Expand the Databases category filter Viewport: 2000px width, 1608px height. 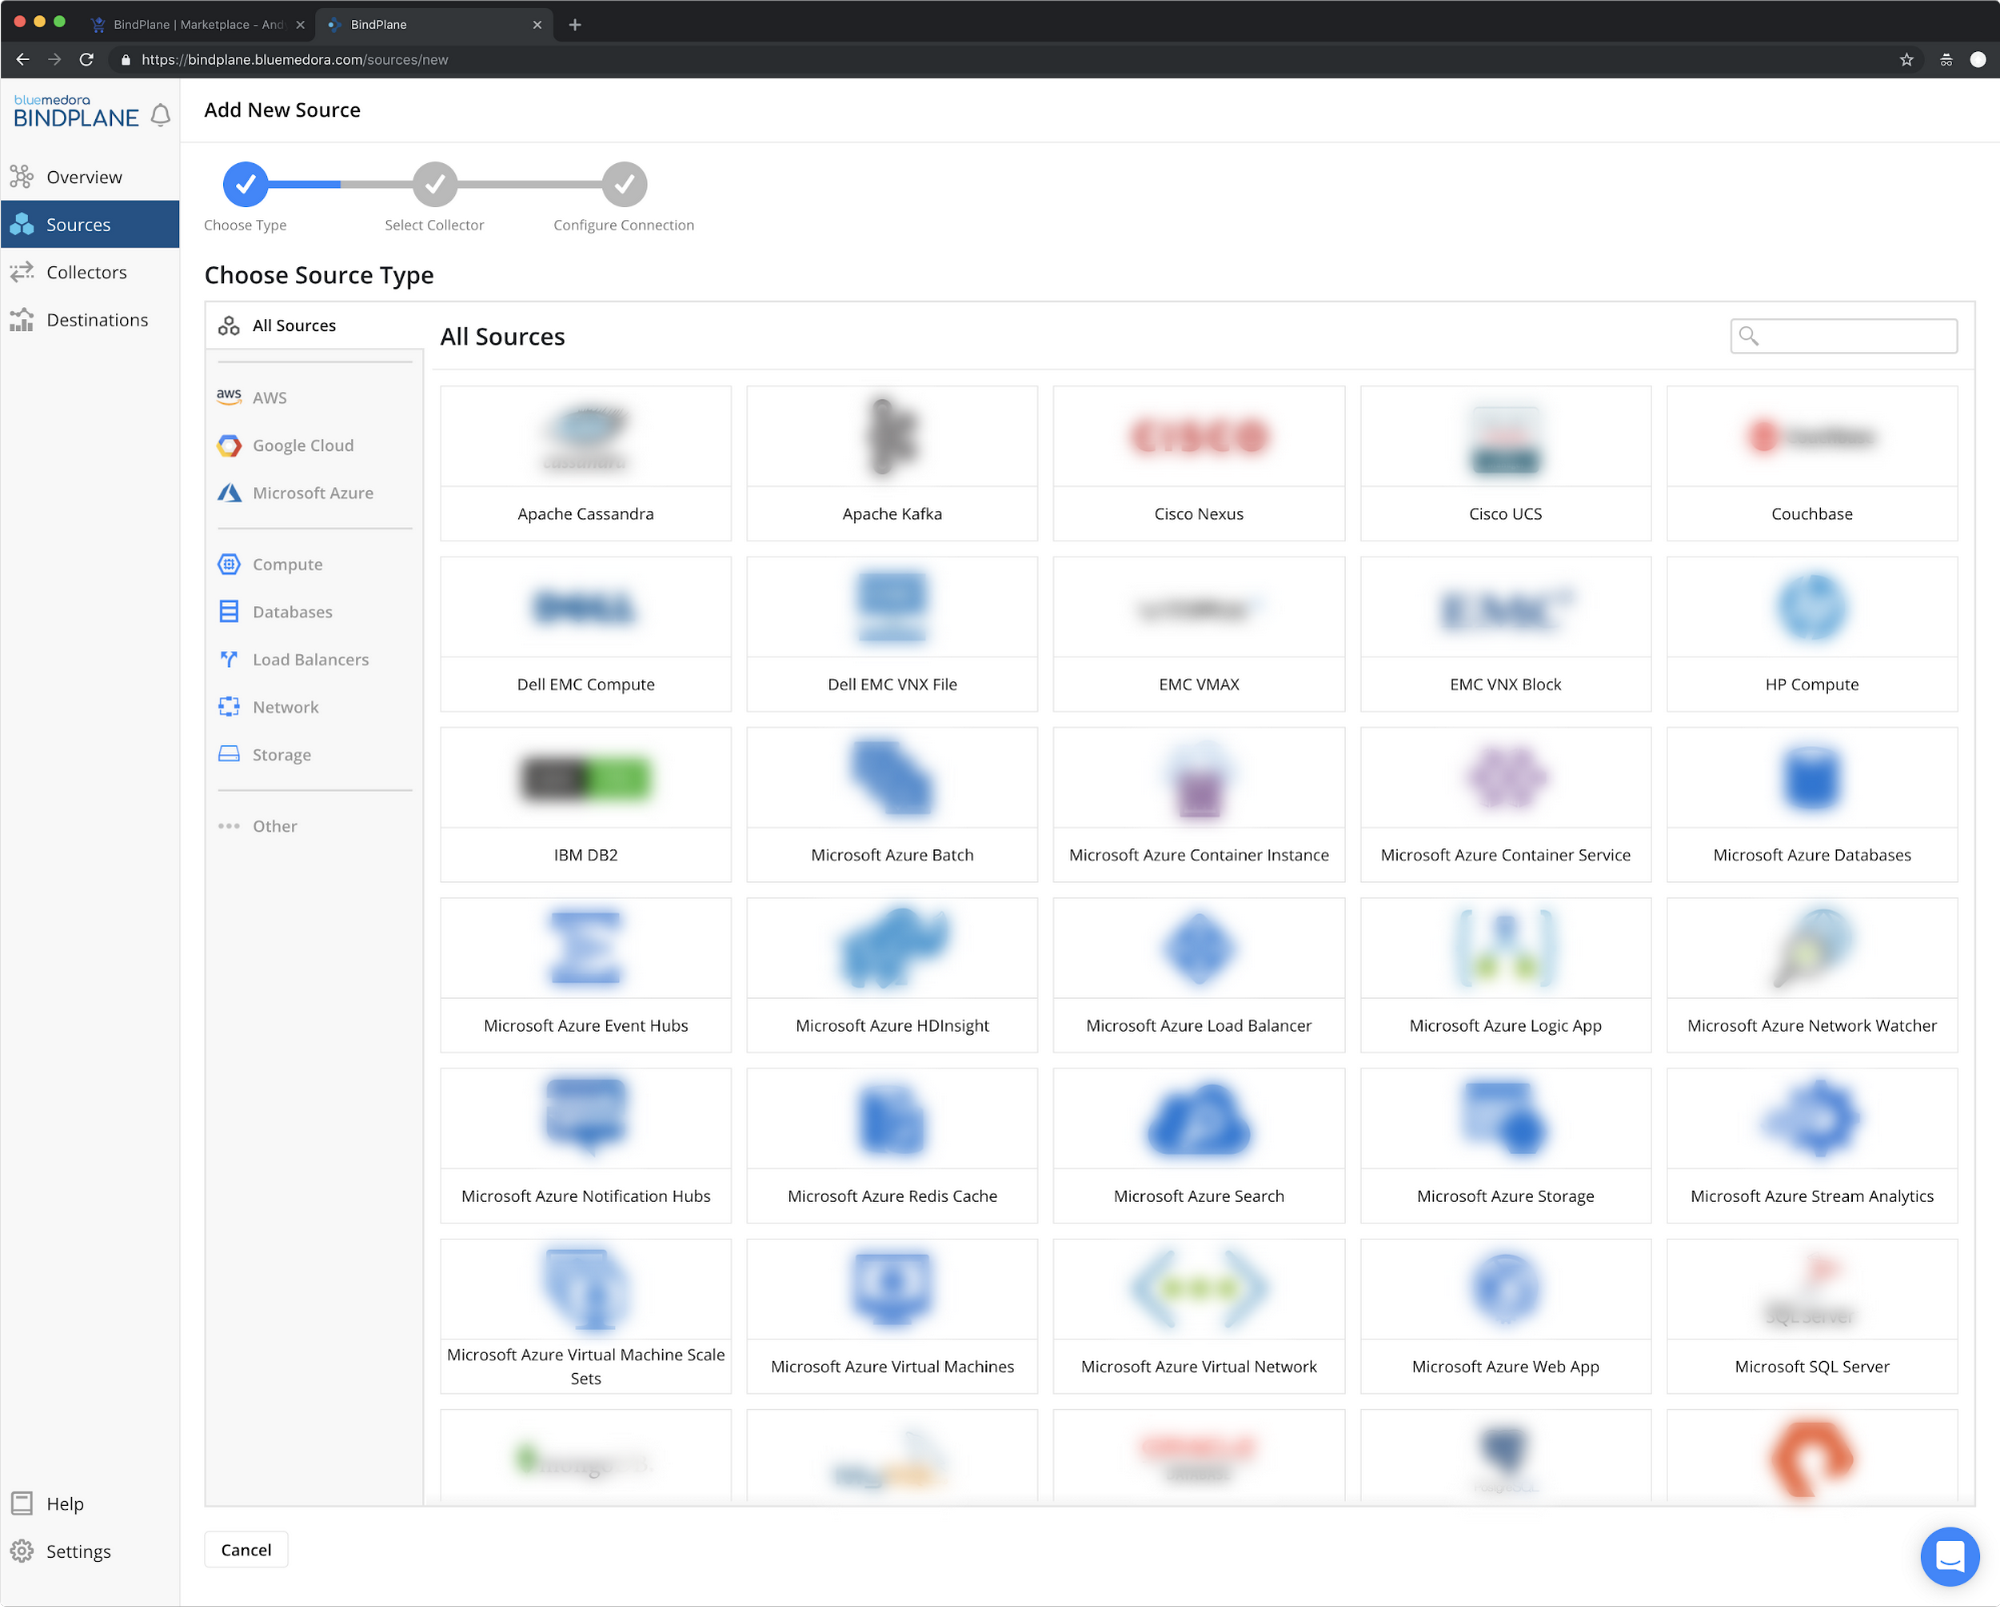tap(292, 612)
